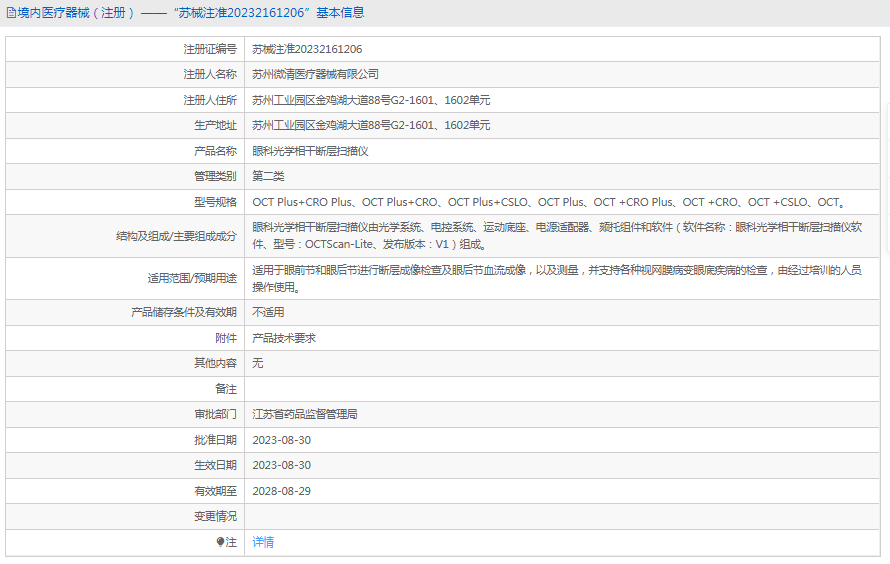Click the page heading 基本信息 title
Viewport: 890px width, 564px height.
[x=340, y=12]
